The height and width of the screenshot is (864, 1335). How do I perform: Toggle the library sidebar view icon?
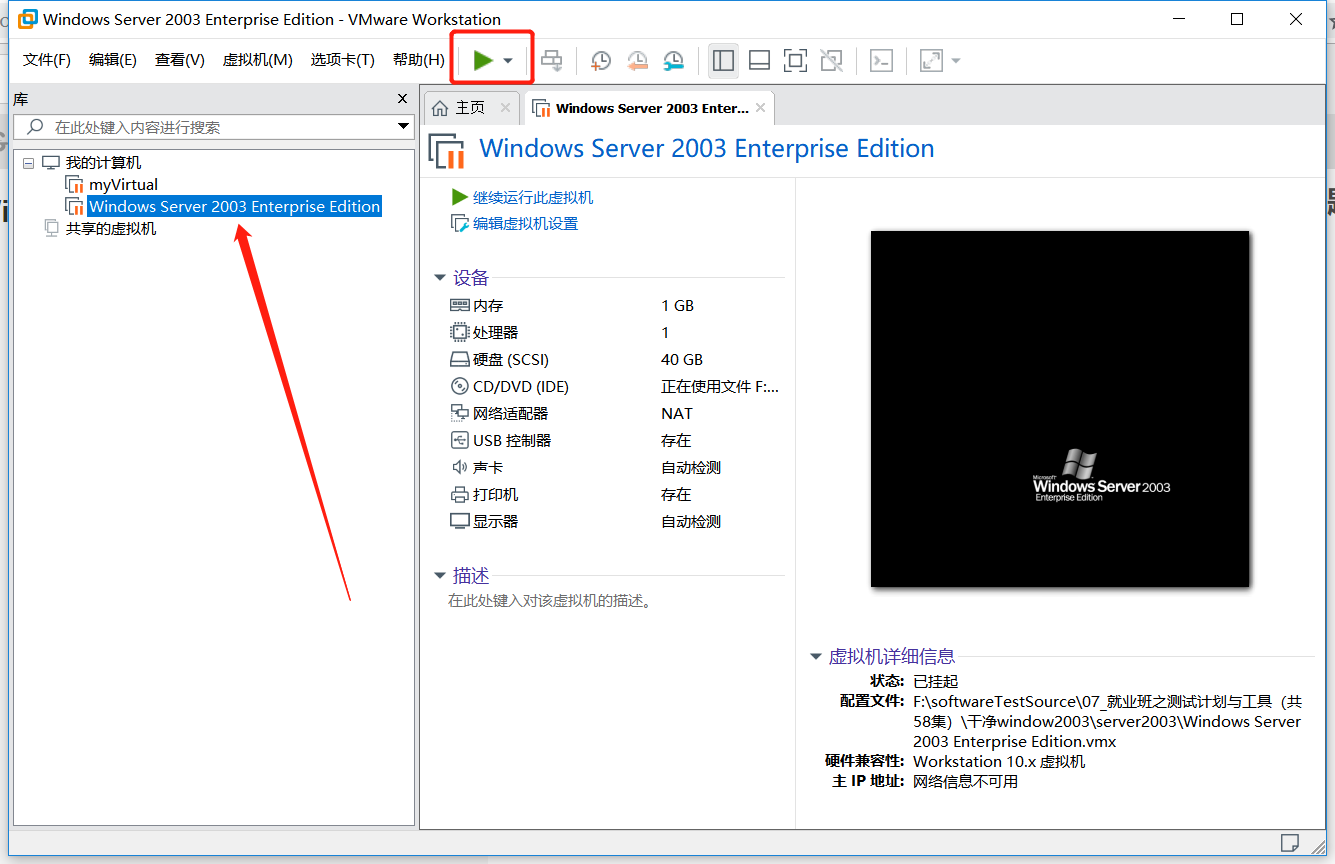(723, 61)
